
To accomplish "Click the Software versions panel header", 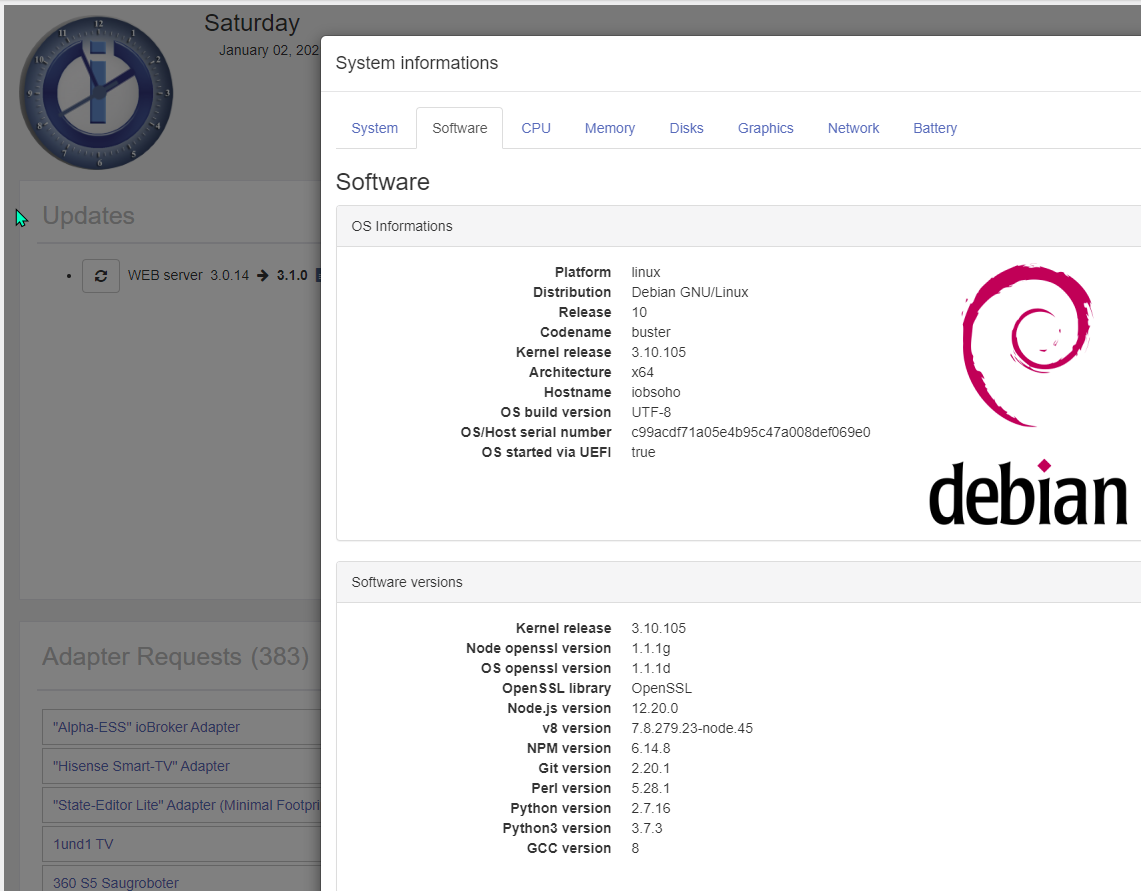I will click(x=739, y=582).
